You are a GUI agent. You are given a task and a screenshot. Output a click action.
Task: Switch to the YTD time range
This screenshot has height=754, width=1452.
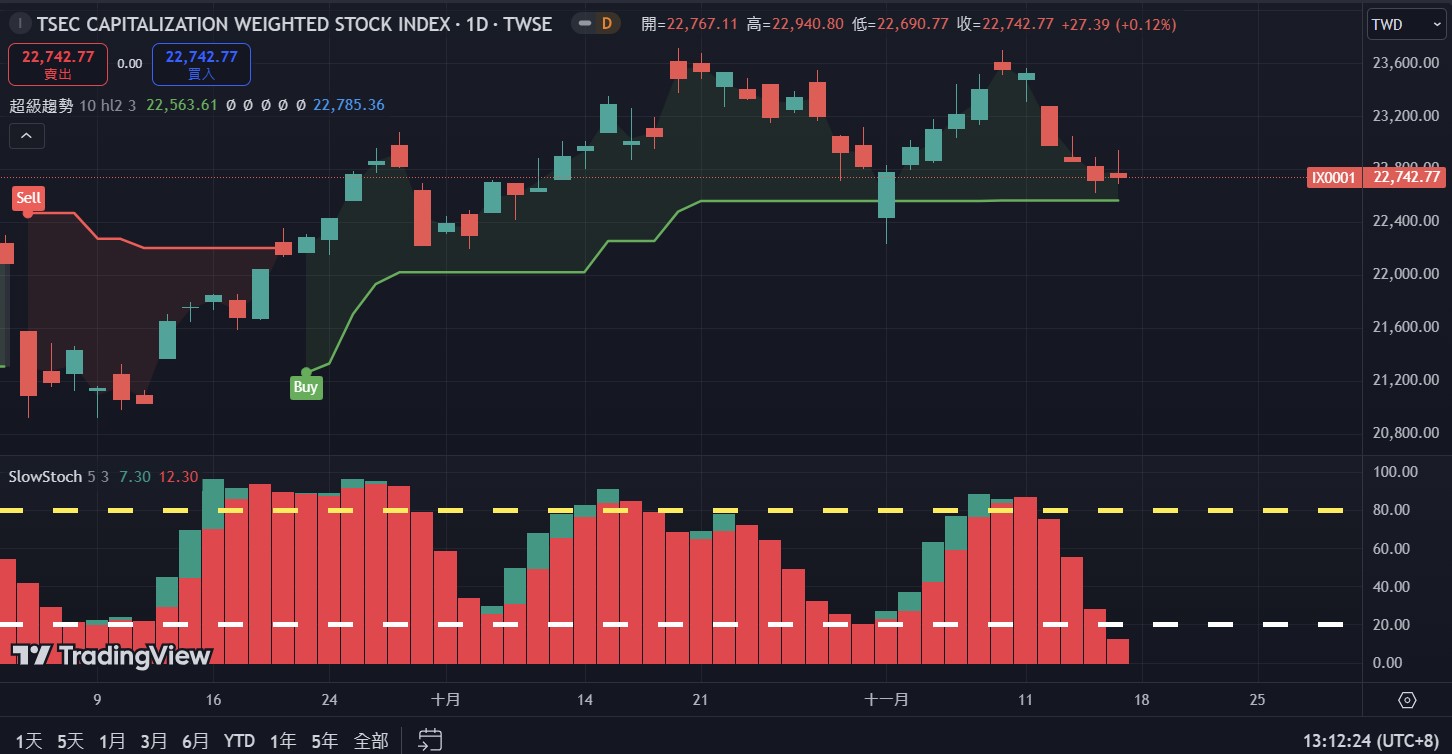pyautogui.click(x=239, y=741)
